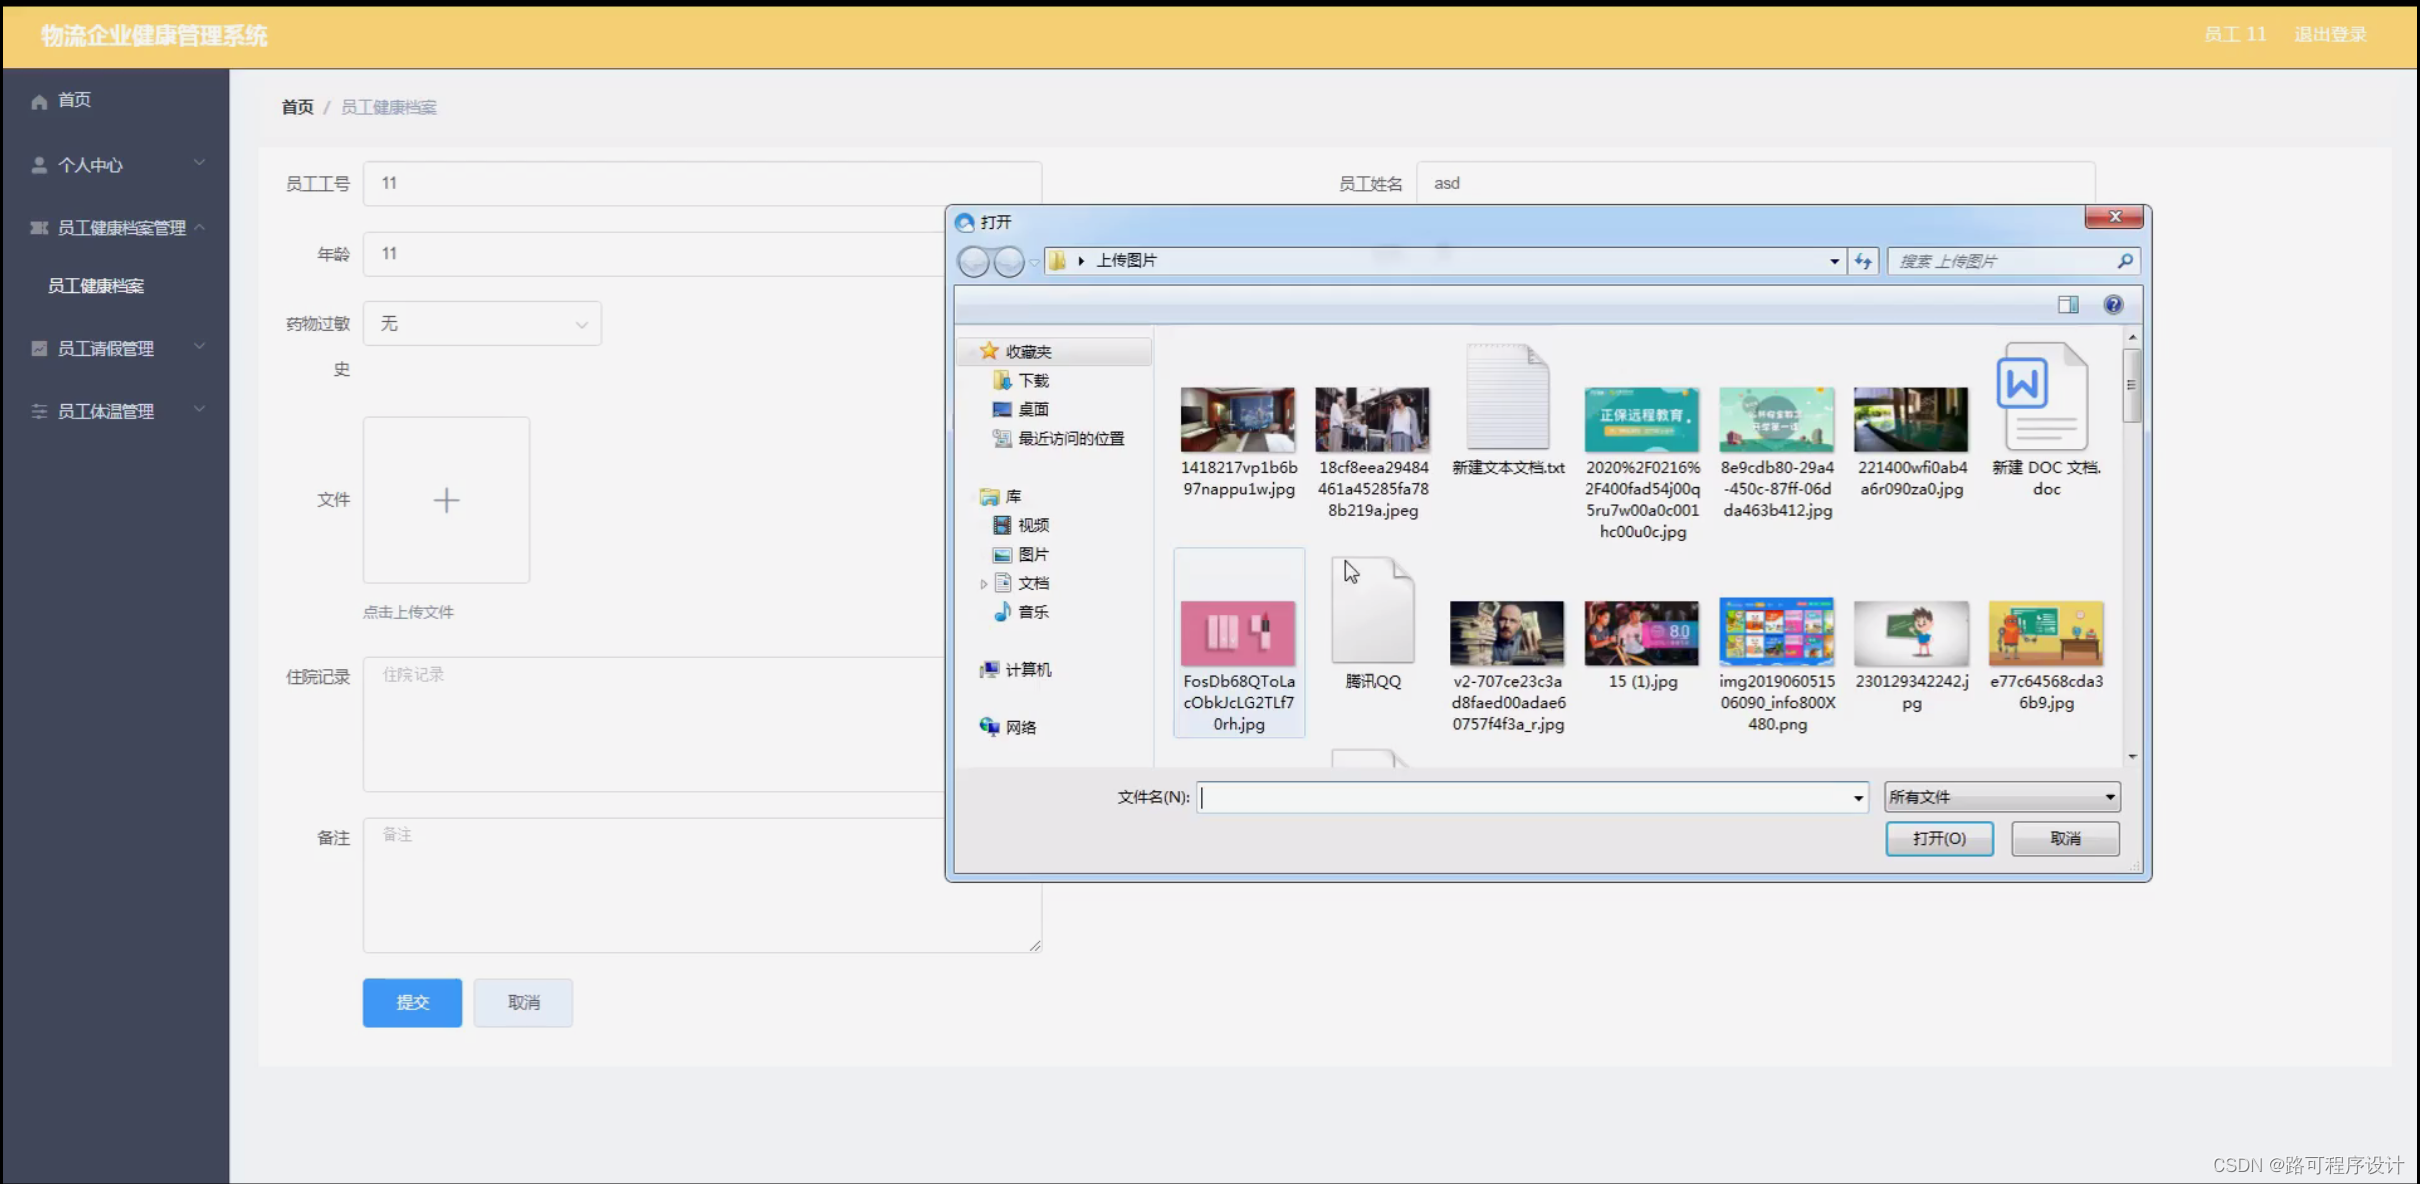Click the back navigation arrow in dialog
This screenshot has height=1184, width=2420.
[973, 262]
